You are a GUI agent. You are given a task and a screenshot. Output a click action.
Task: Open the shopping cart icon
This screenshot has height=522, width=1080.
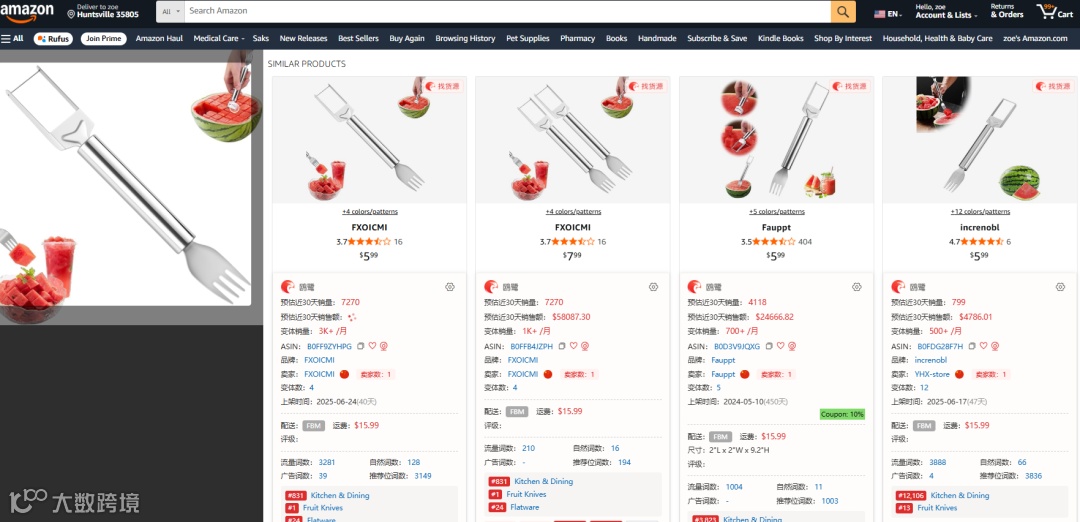[x=1054, y=12]
